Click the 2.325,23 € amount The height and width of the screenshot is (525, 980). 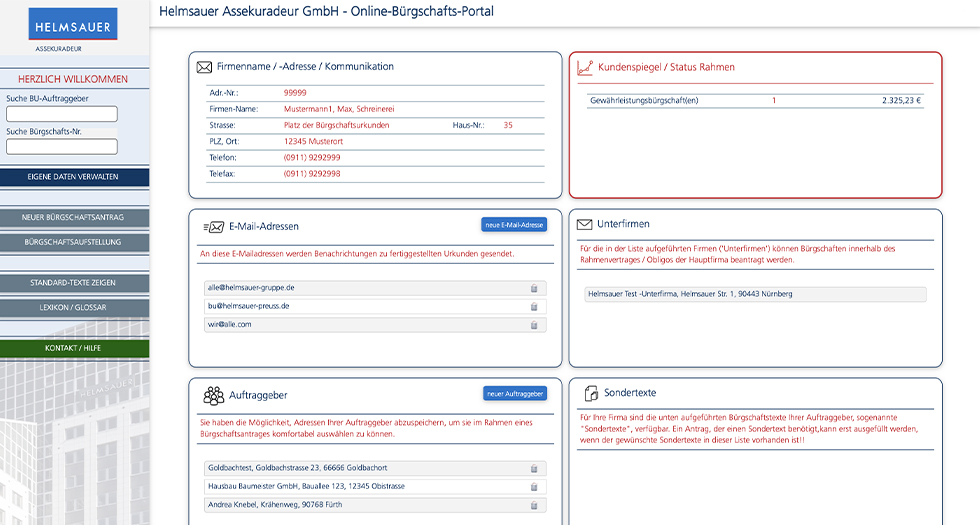click(901, 101)
